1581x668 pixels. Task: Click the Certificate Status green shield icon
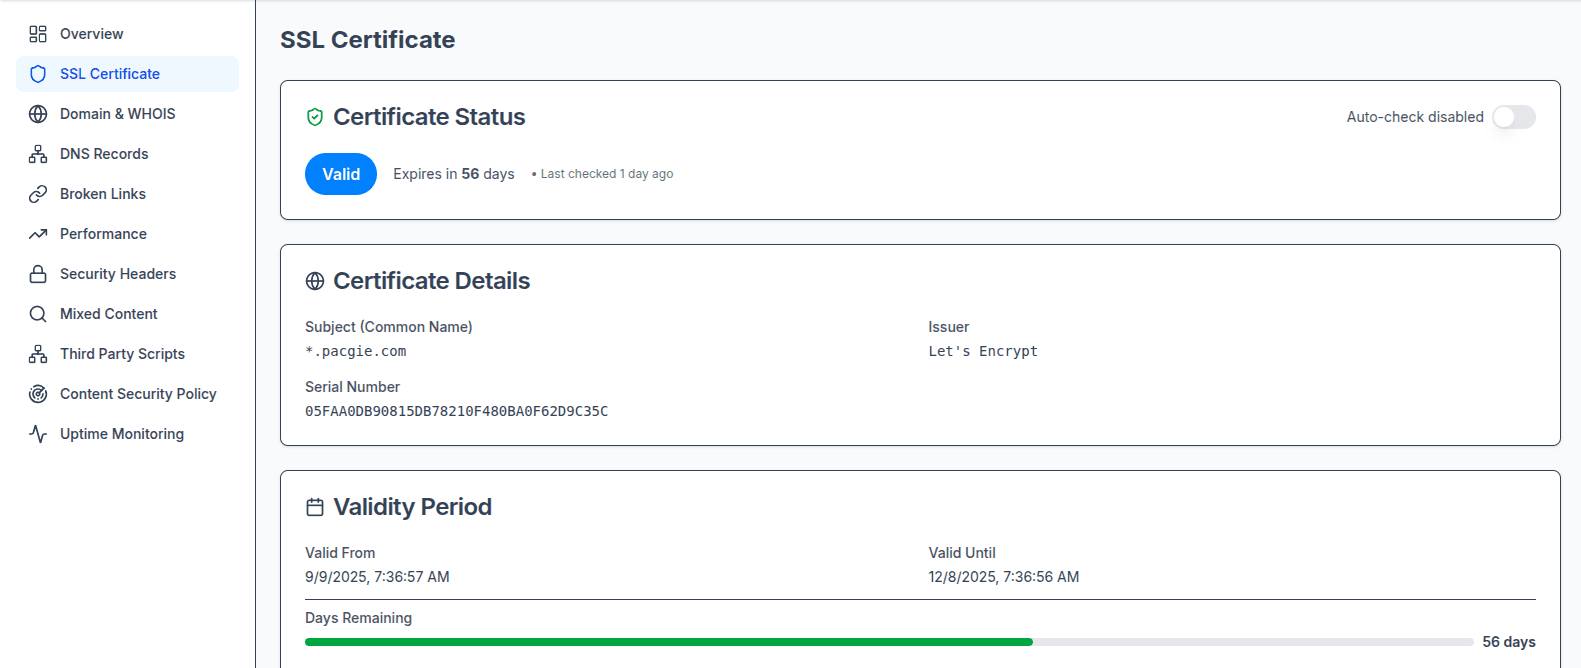tap(314, 116)
